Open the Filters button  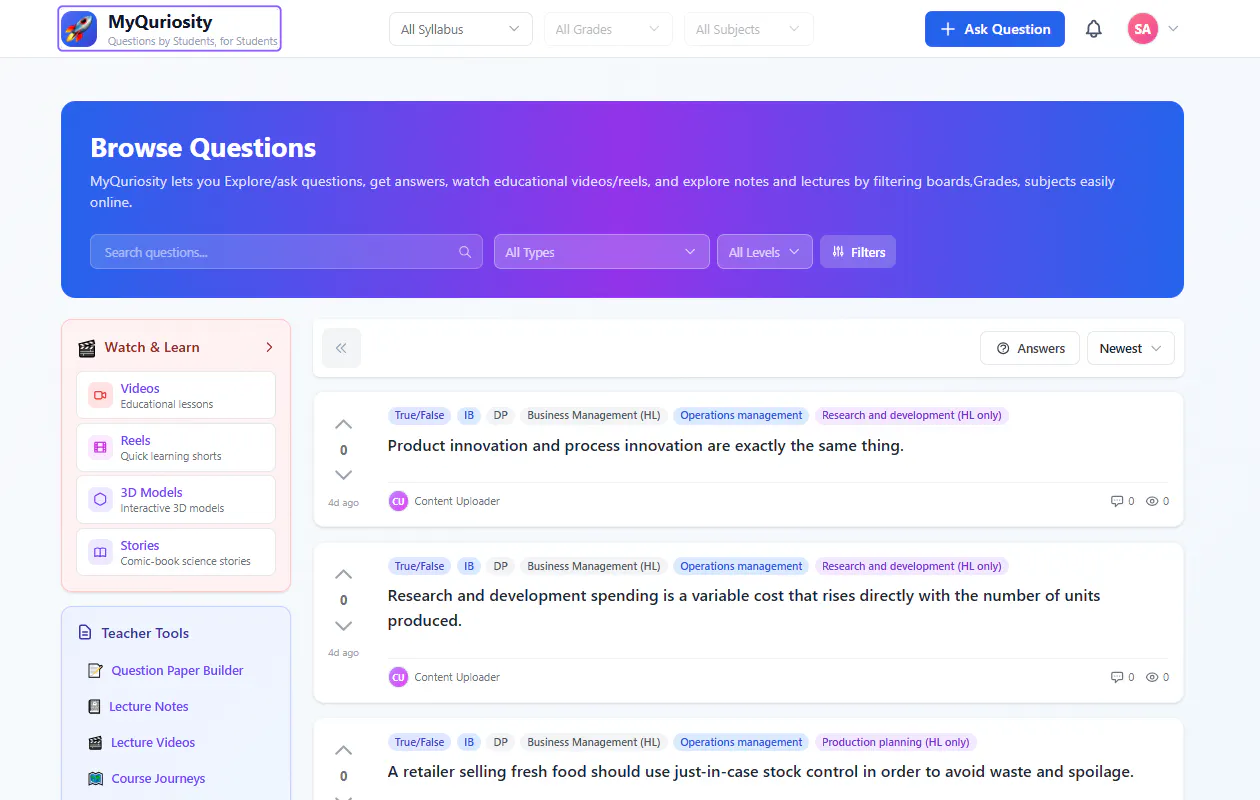tap(858, 252)
